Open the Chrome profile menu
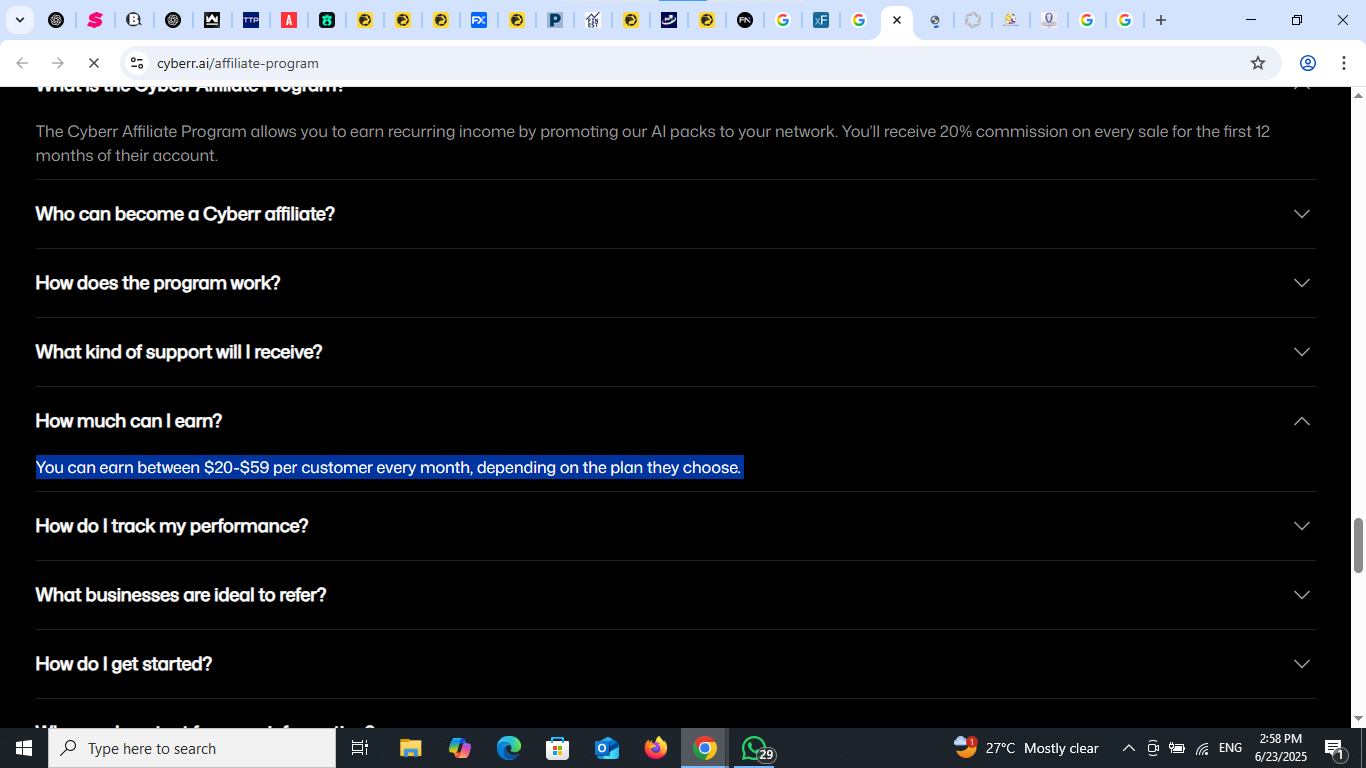This screenshot has height=768, width=1366. coord(1307,63)
